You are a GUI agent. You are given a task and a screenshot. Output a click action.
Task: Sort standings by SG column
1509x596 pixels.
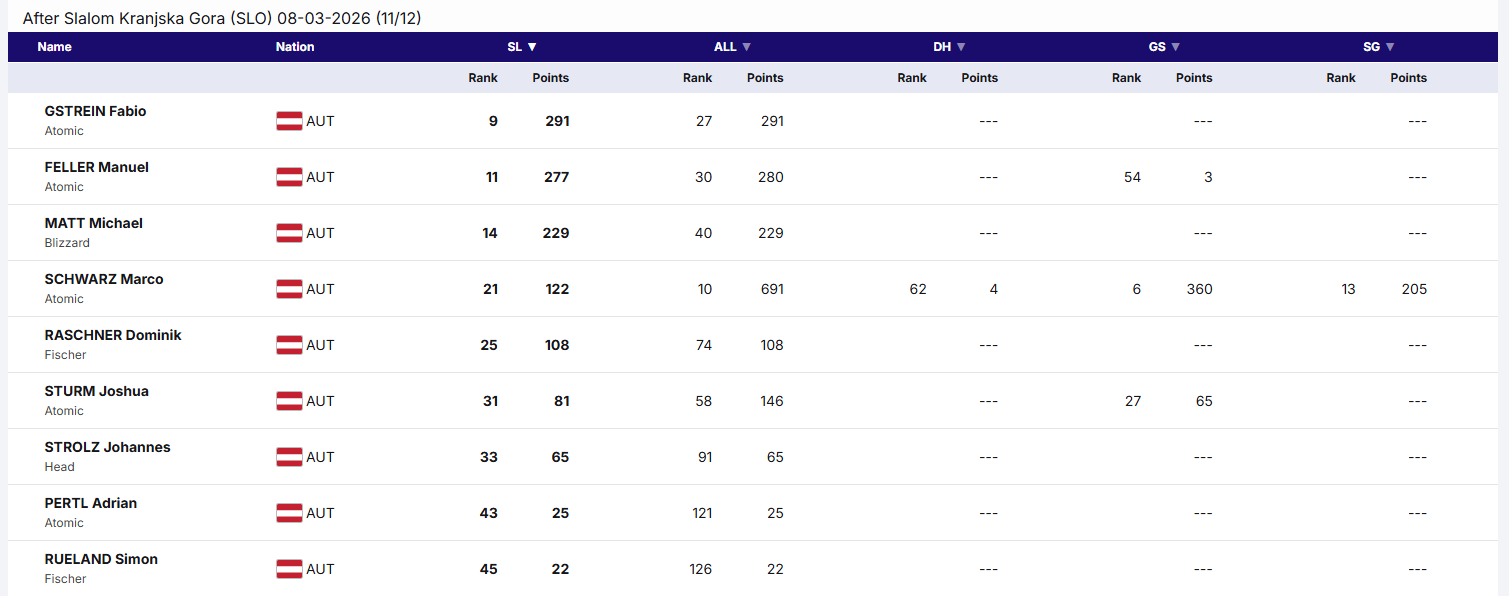(x=1378, y=47)
